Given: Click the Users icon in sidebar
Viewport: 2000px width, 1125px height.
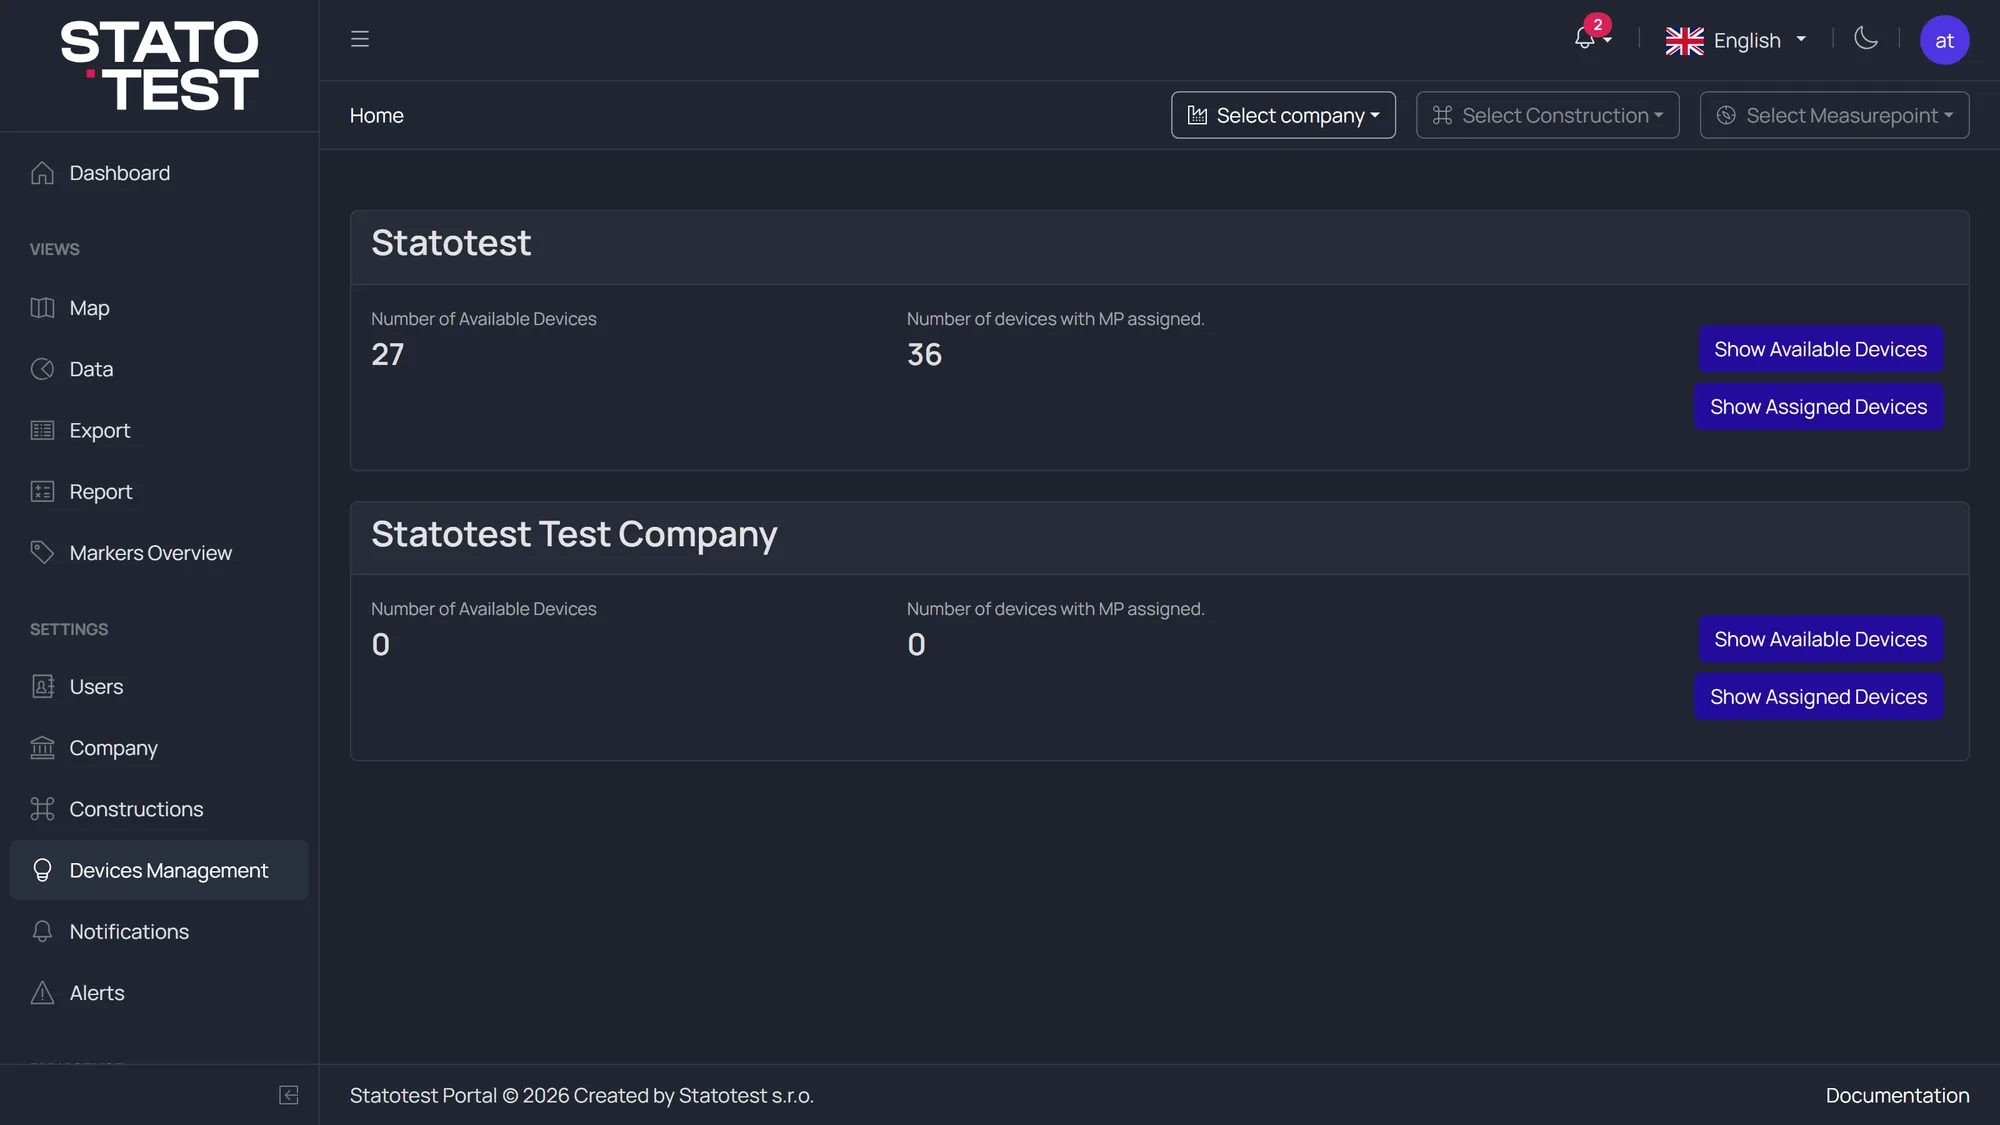Looking at the screenshot, I should pos(42,686).
